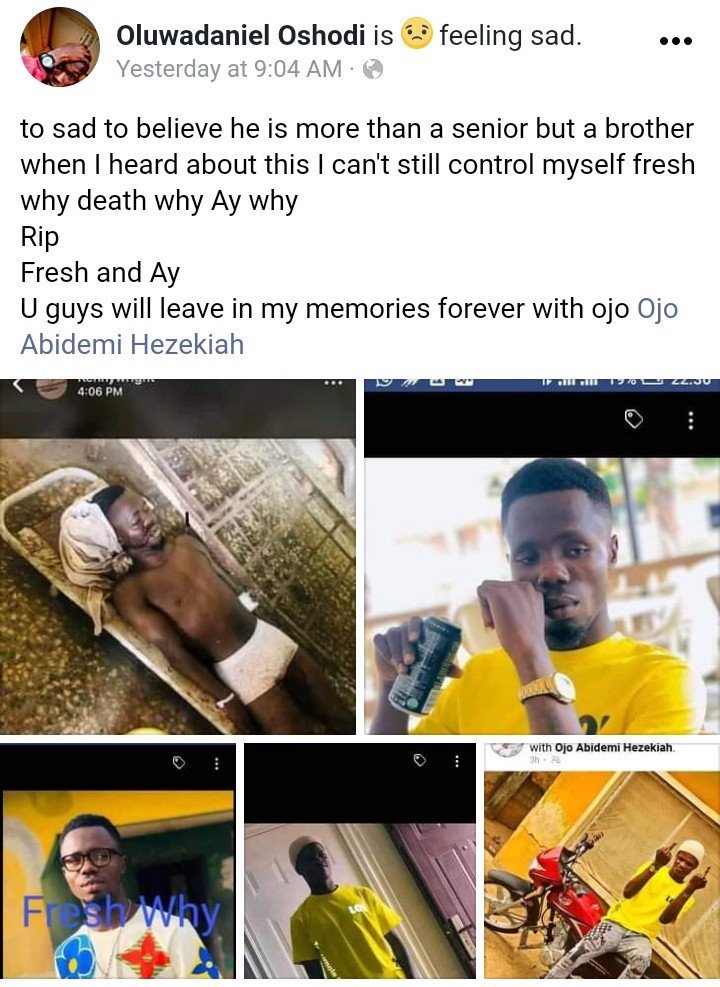Viewport: 720px width, 987px height.
Task: Open the post timestamp Yesterday at 9:04 AM
Action: [229, 69]
